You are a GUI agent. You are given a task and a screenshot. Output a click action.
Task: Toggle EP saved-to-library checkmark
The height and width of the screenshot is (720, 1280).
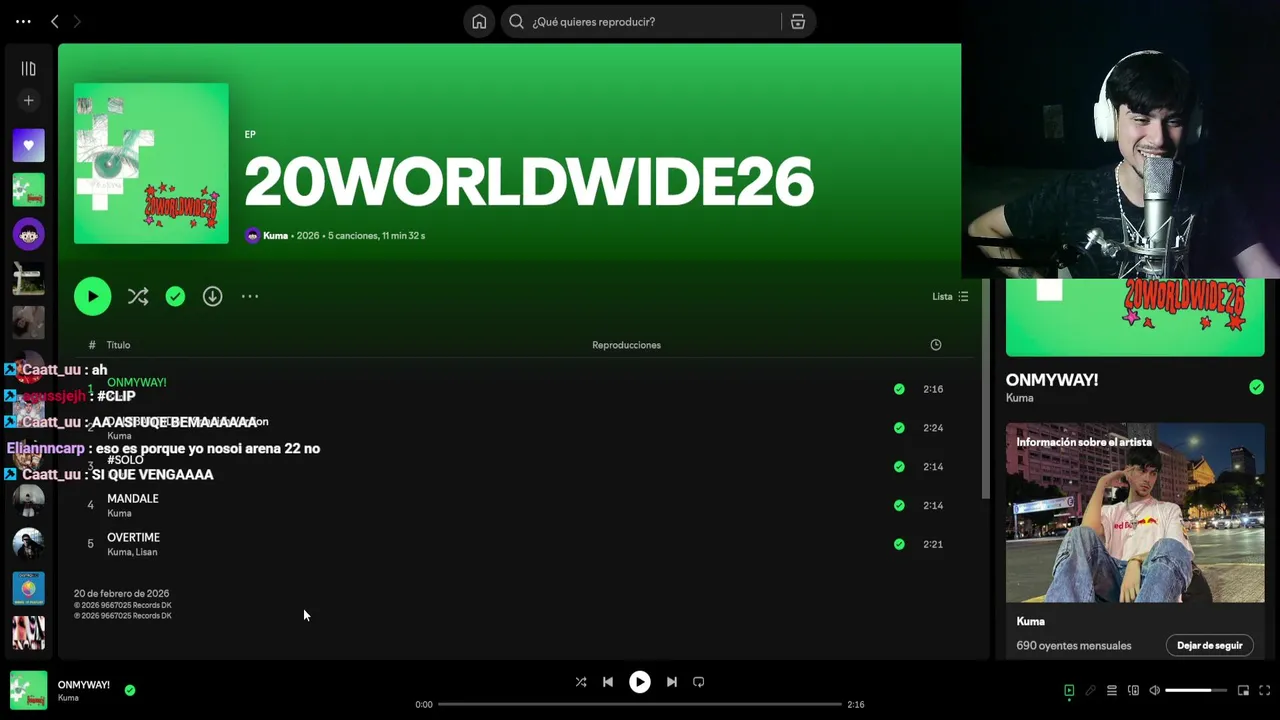(x=175, y=296)
